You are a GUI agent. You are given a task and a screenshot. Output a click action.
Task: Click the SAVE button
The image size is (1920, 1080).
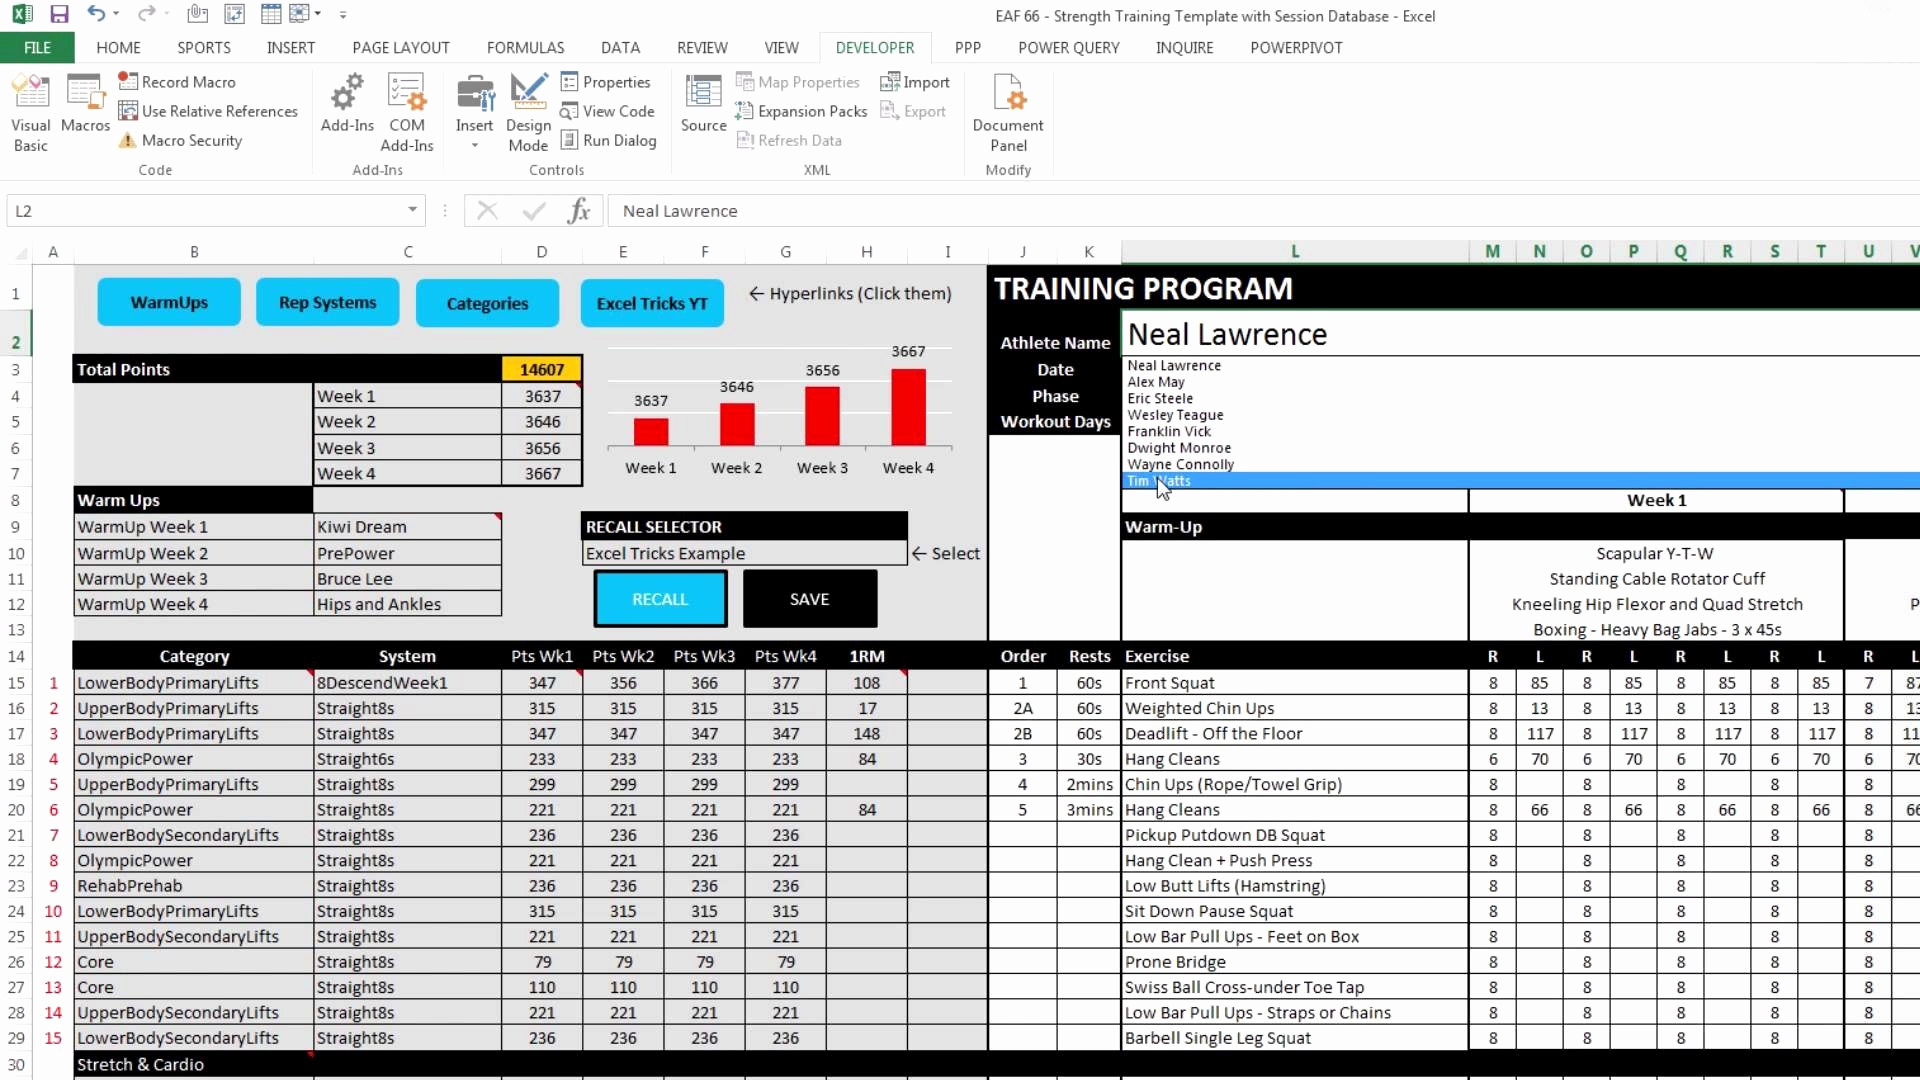click(x=808, y=597)
